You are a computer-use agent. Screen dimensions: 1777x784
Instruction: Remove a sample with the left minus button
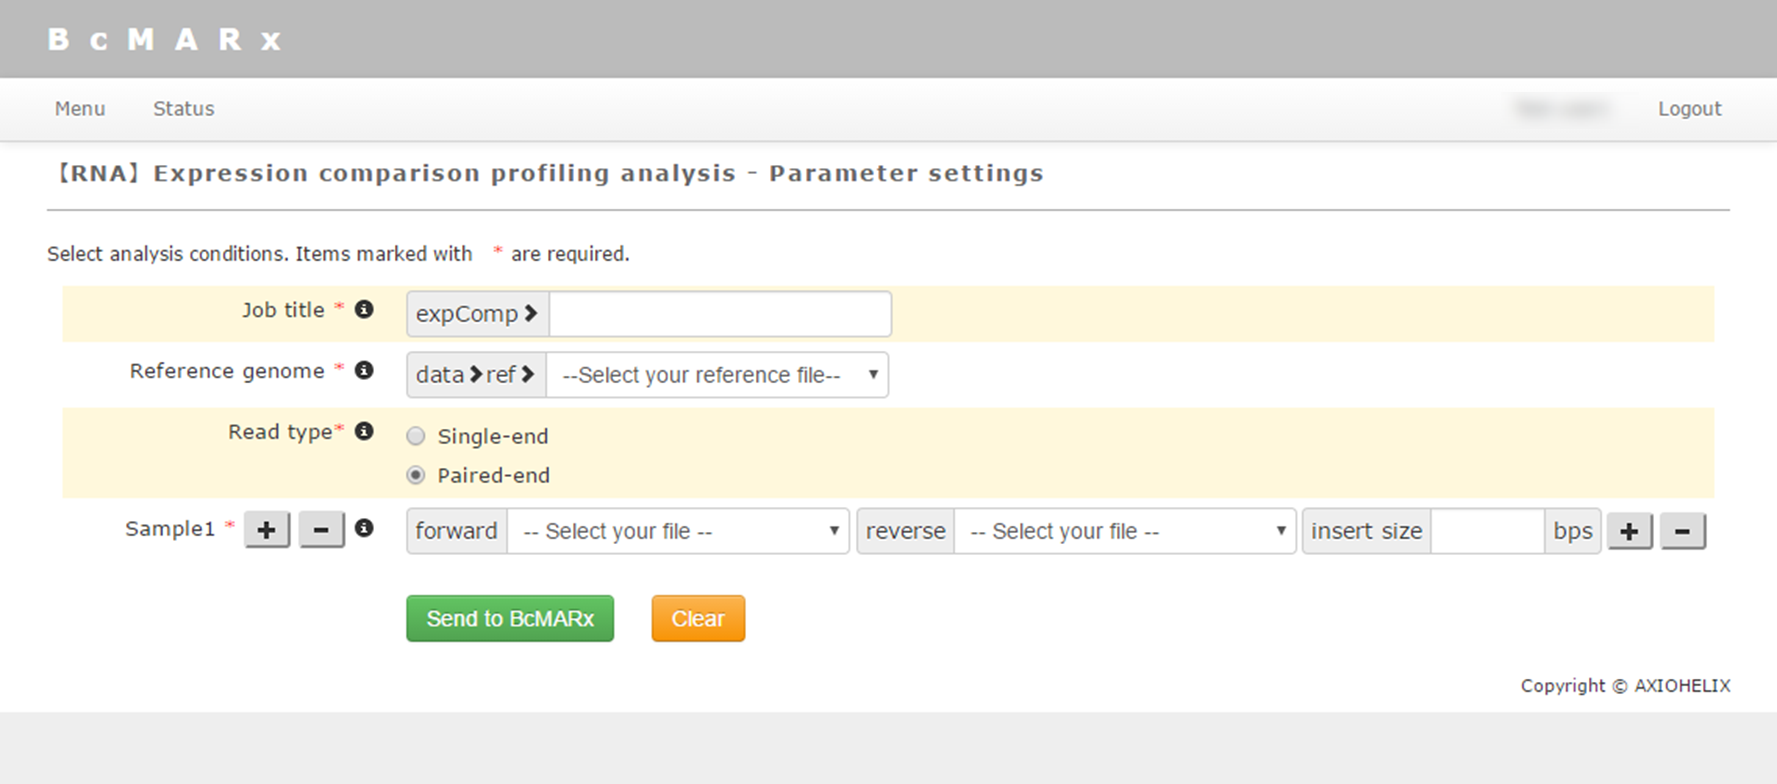click(321, 530)
